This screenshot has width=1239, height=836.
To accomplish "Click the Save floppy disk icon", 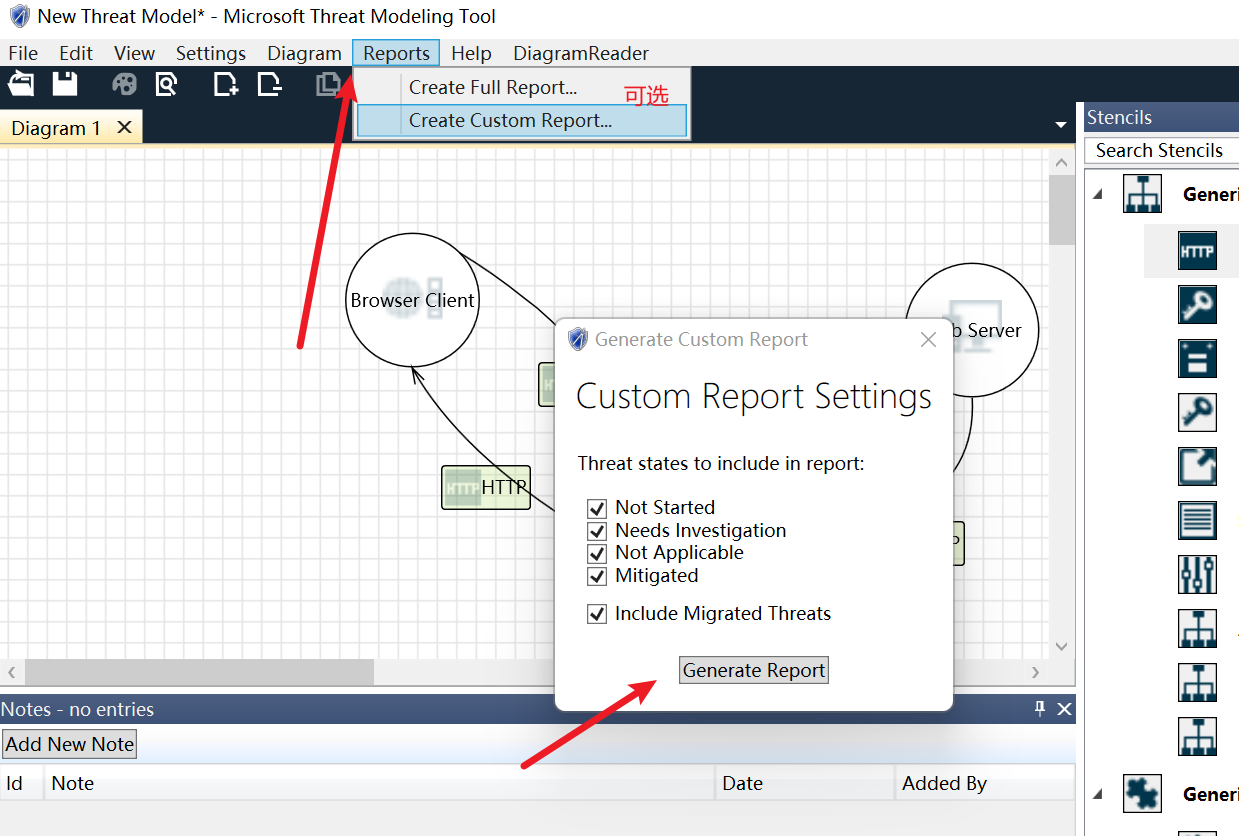I will coord(65,84).
